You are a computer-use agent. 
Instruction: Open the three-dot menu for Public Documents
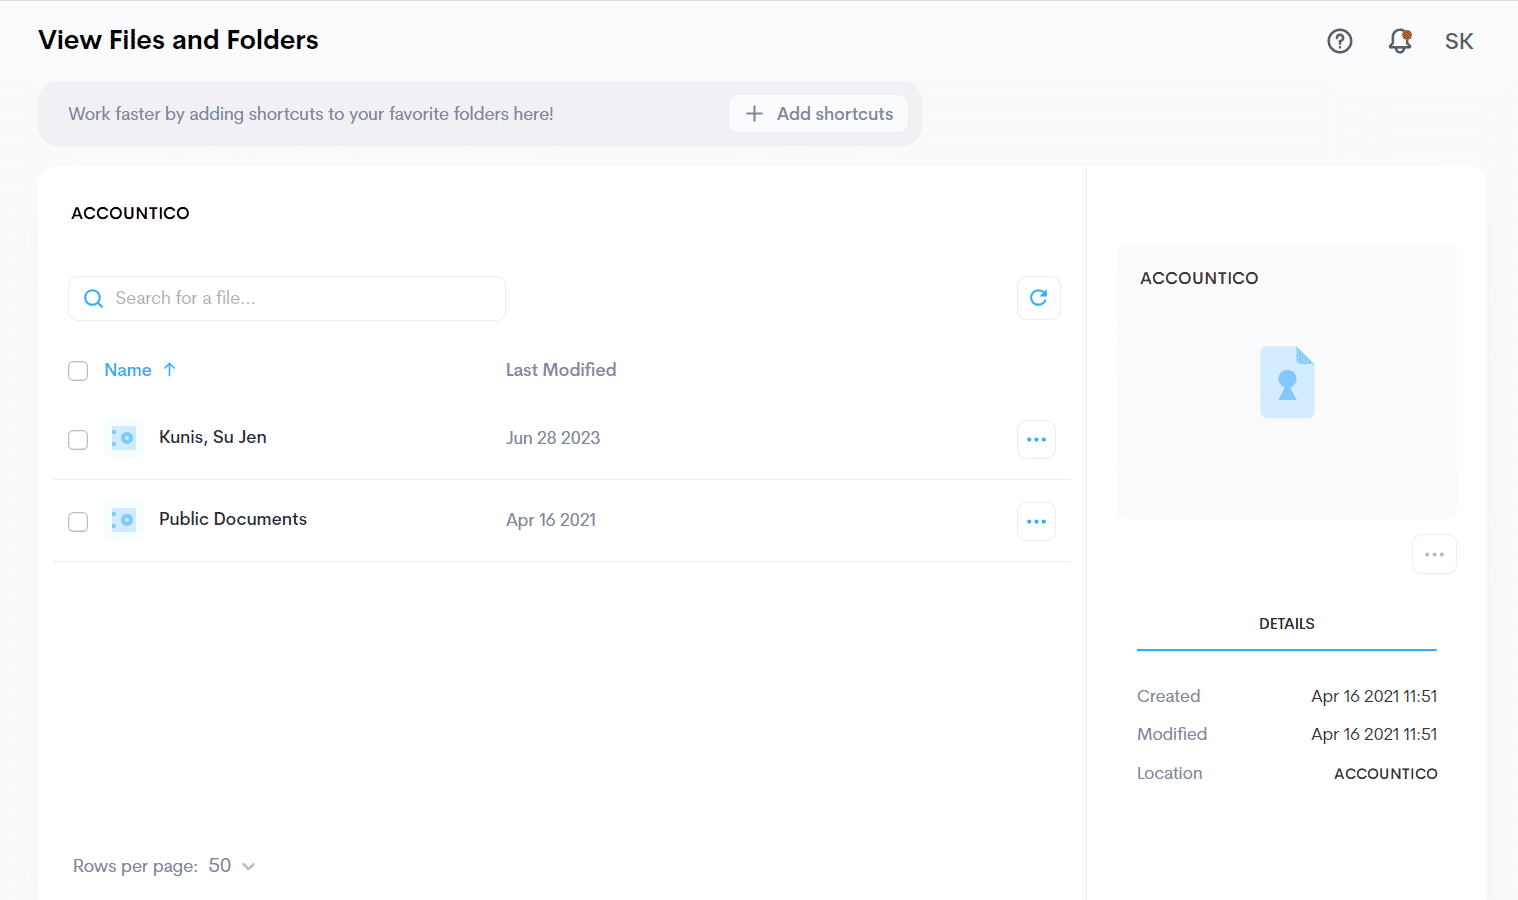[x=1037, y=521]
